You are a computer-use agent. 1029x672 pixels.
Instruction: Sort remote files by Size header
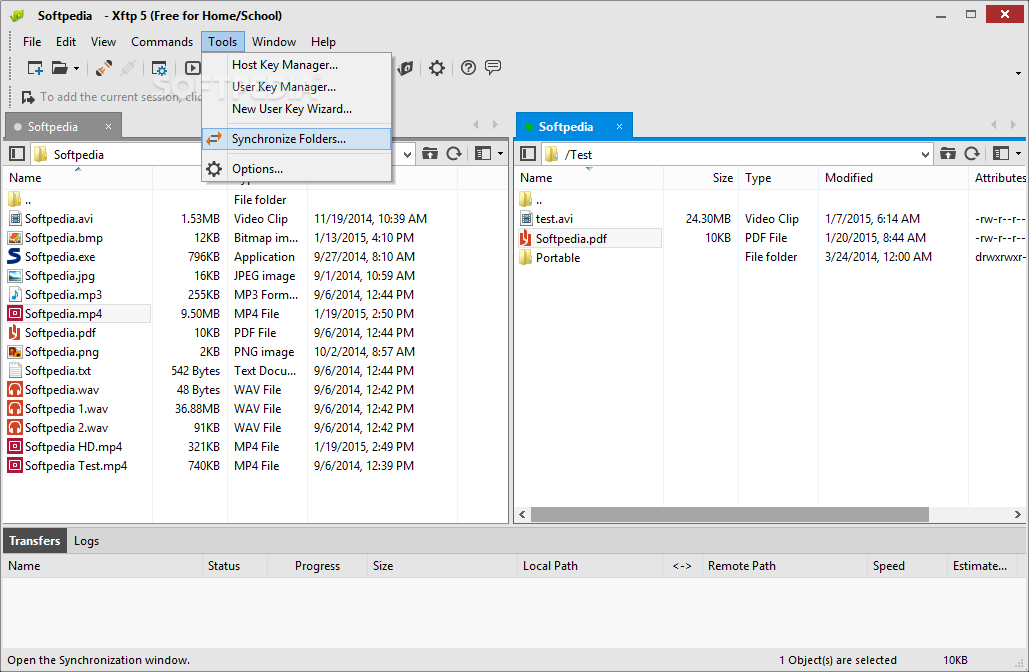click(701, 178)
